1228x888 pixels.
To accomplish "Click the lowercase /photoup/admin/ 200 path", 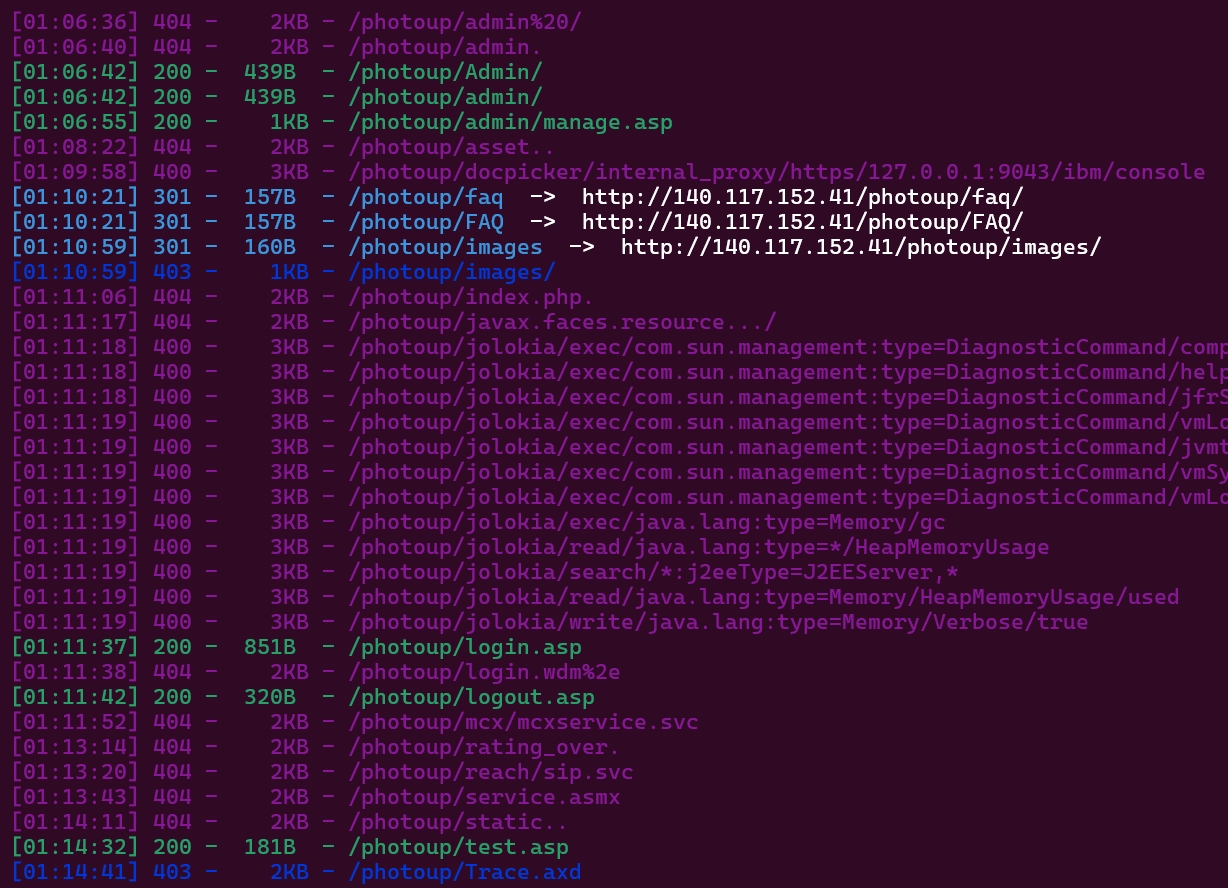I will [x=445, y=97].
